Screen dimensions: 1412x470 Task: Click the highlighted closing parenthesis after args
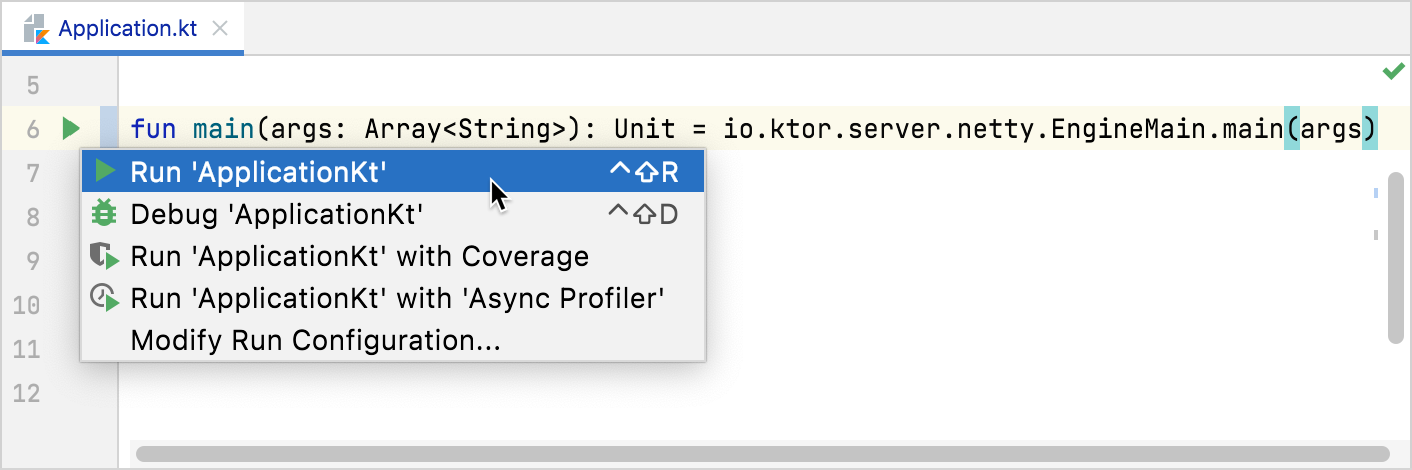[x=1370, y=129]
